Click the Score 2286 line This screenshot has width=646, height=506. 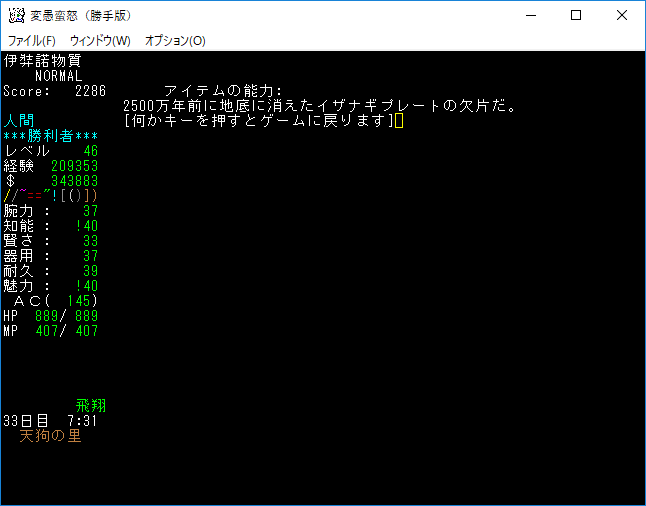(54, 91)
